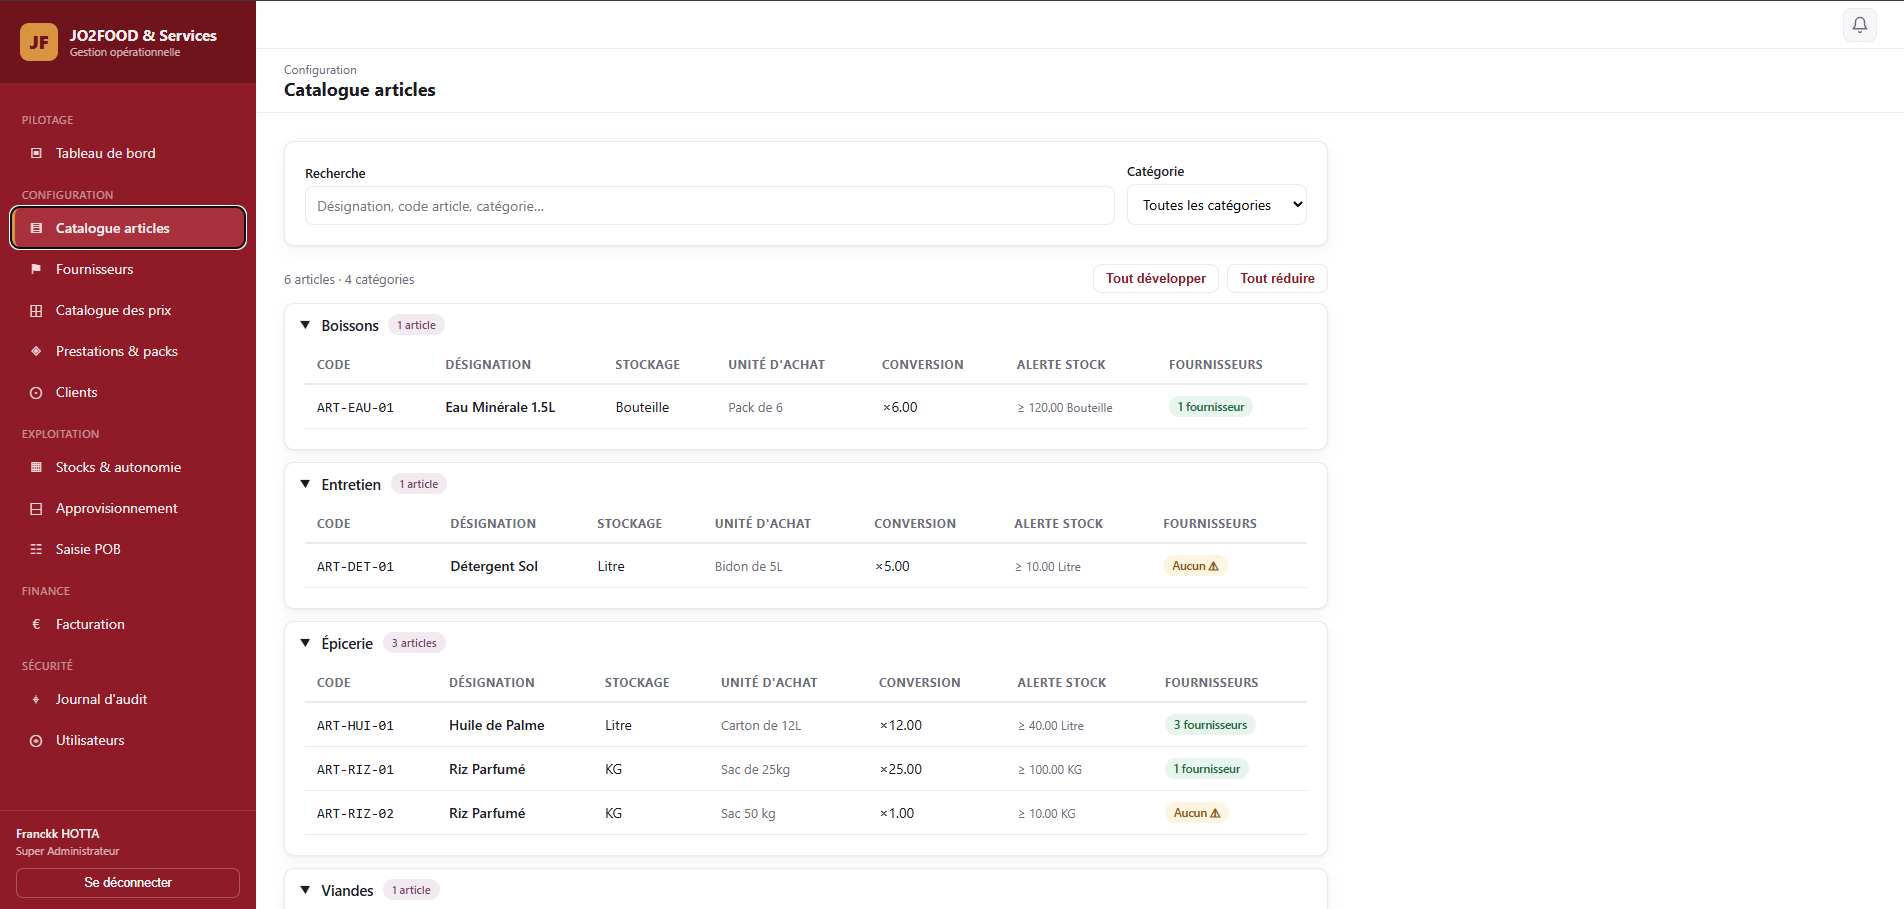Click the Pack de 6 purchase unit
This screenshot has height=909, width=1904.
click(756, 408)
